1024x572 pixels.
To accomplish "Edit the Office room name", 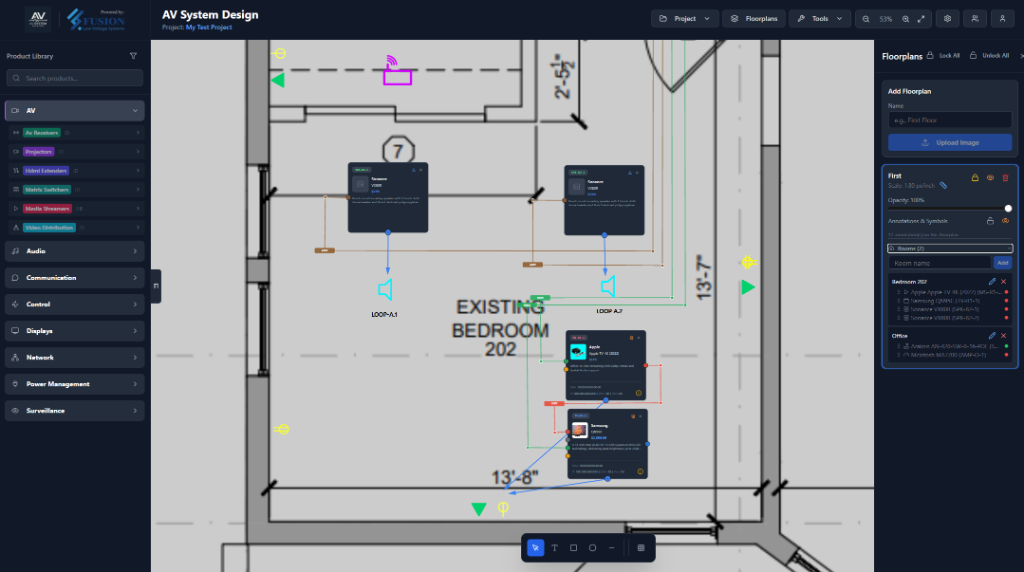I will click(992, 336).
